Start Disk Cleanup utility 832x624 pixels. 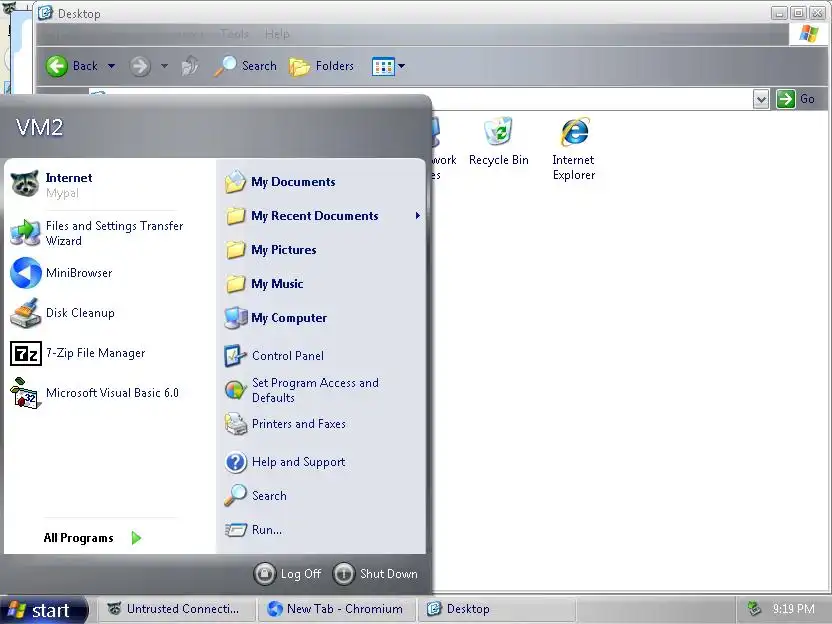(x=109, y=313)
